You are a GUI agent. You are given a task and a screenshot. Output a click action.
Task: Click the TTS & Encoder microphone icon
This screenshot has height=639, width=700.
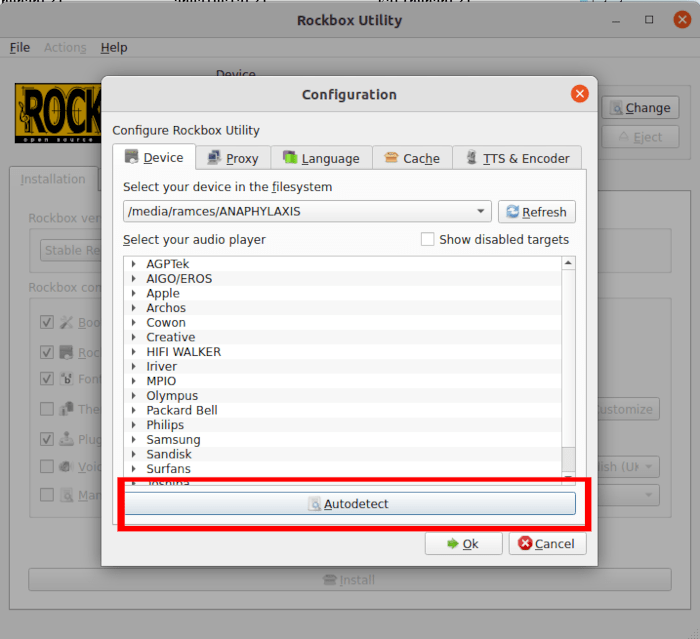coord(471,157)
